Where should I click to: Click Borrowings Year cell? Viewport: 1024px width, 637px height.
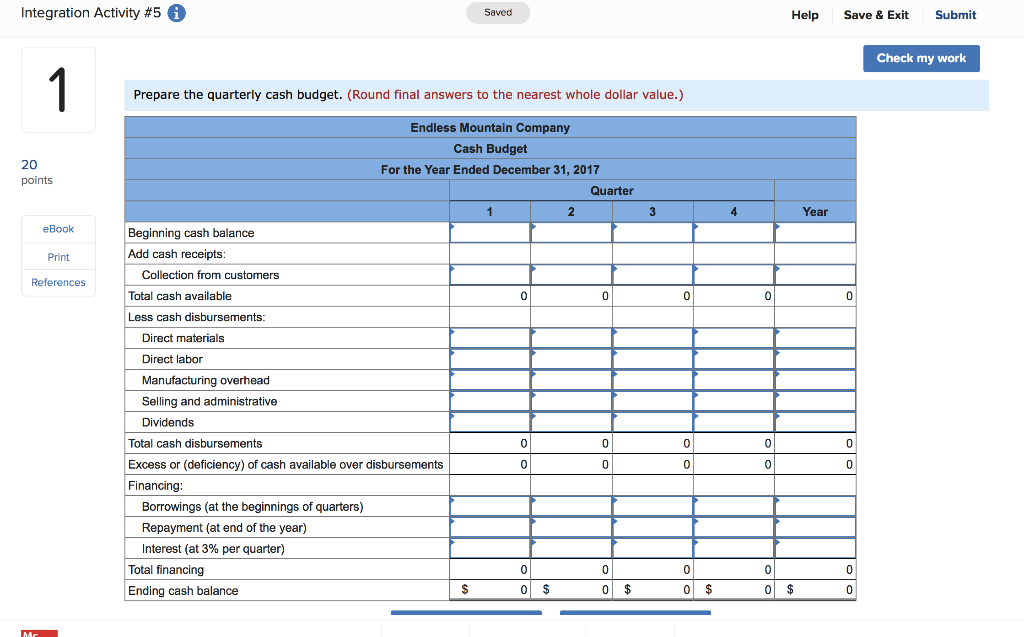click(815, 506)
